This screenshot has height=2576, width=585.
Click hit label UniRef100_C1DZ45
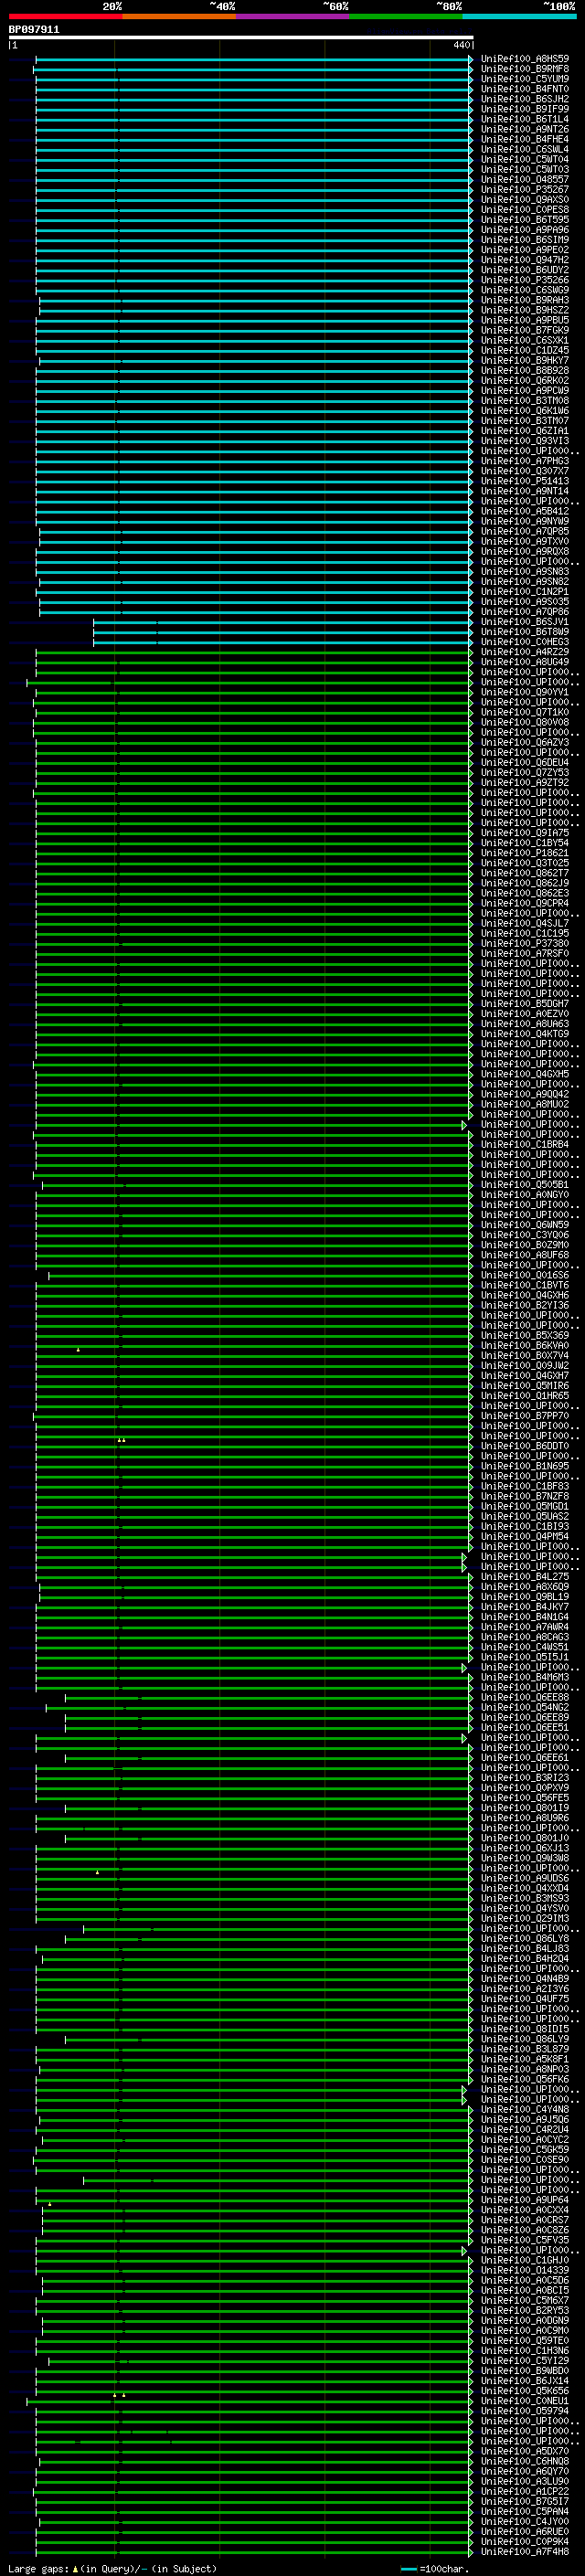pyautogui.click(x=525, y=351)
